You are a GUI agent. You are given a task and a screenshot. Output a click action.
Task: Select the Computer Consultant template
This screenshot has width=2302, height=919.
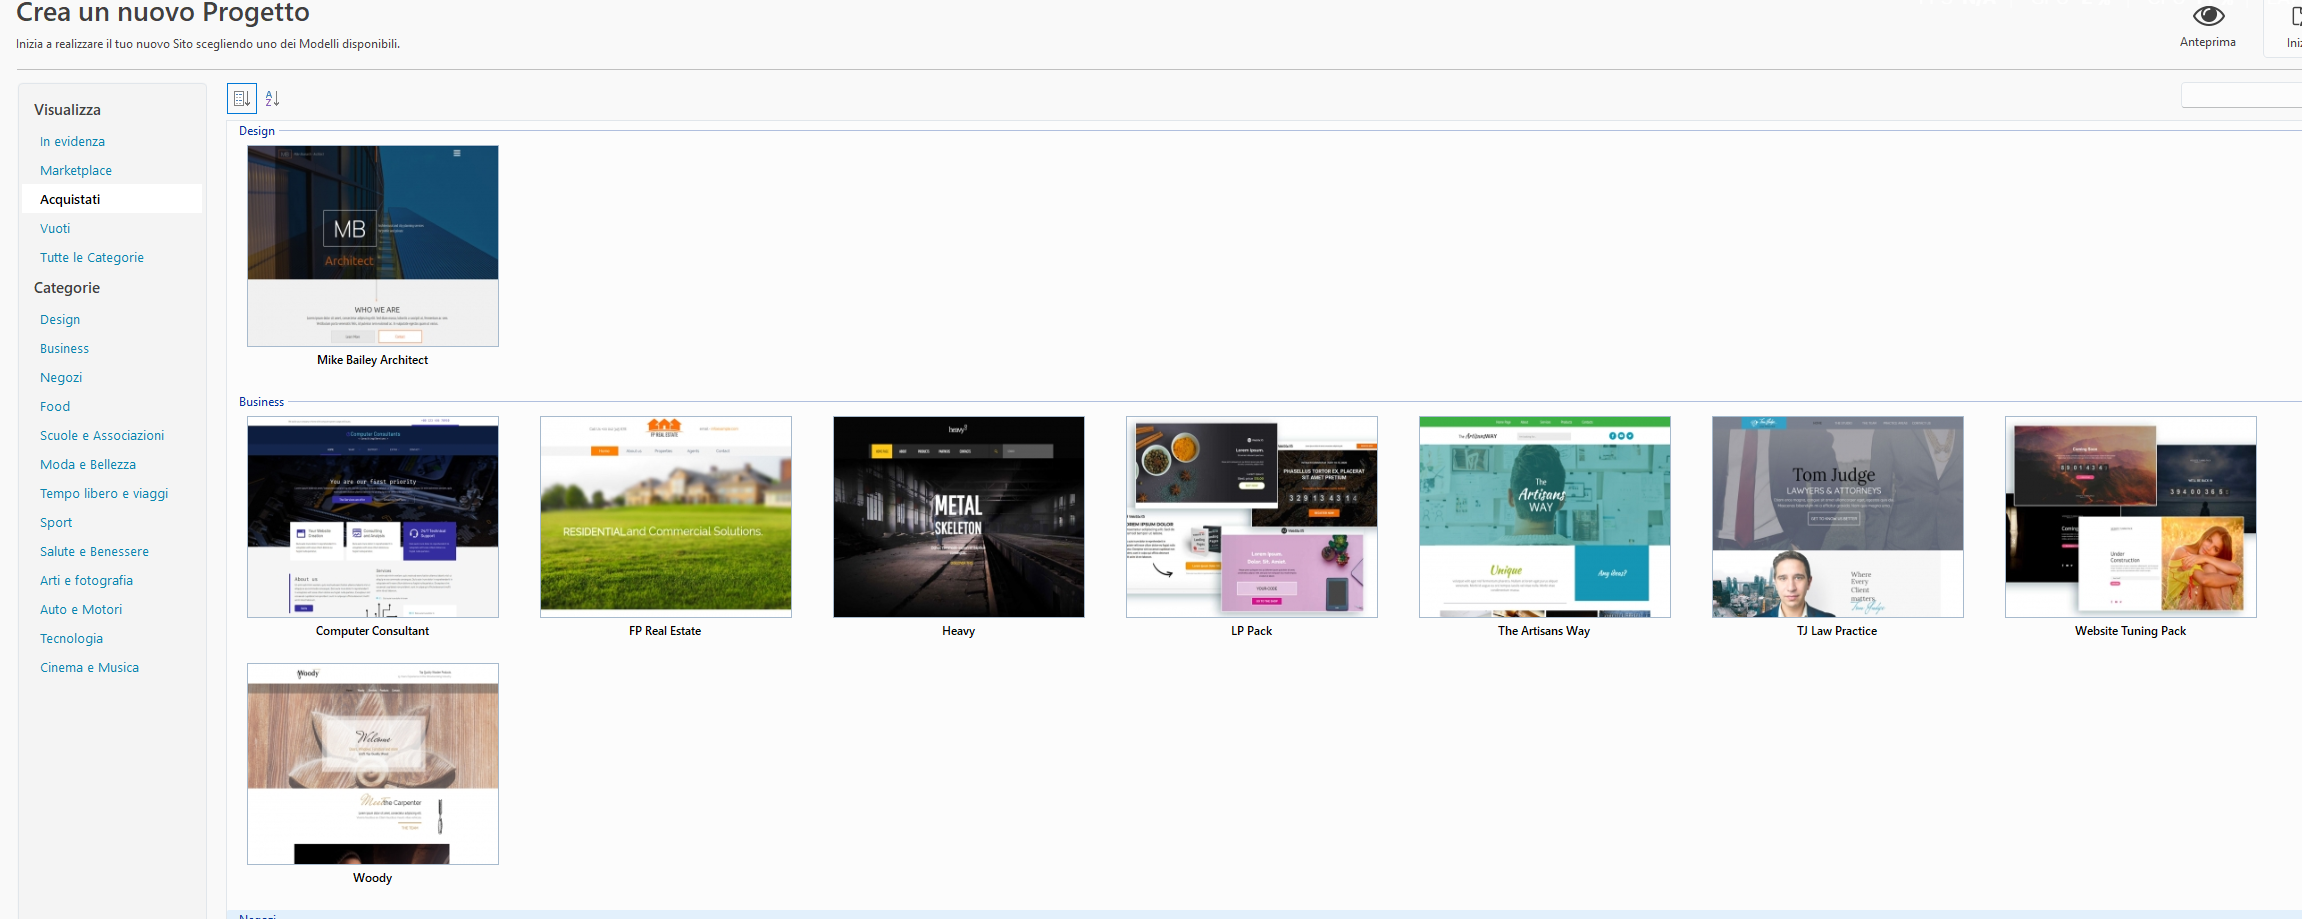pyautogui.click(x=372, y=517)
